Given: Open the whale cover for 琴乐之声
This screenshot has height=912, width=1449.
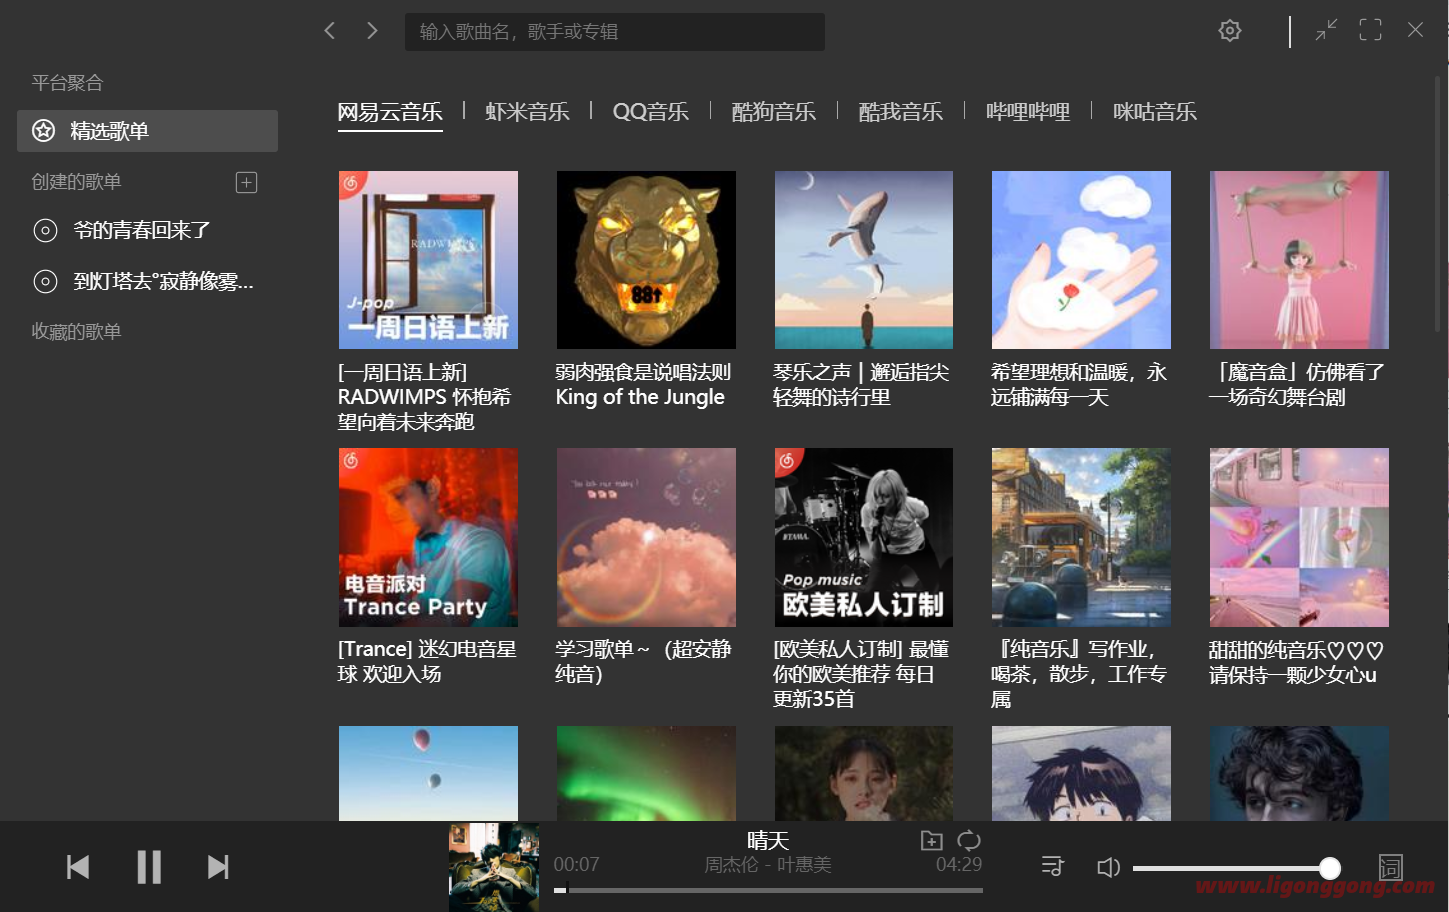Looking at the screenshot, I should click(x=864, y=260).
